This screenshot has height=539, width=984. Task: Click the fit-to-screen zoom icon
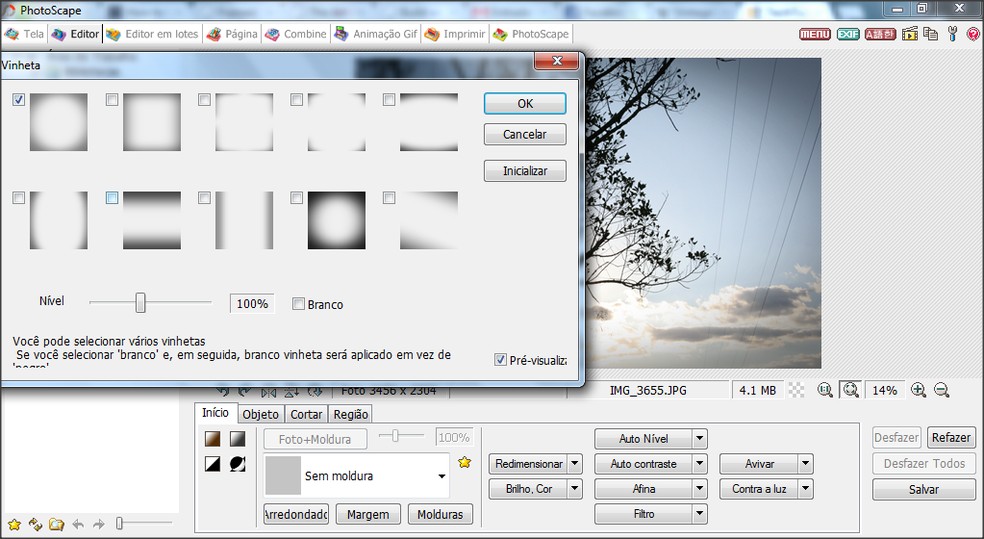(851, 390)
